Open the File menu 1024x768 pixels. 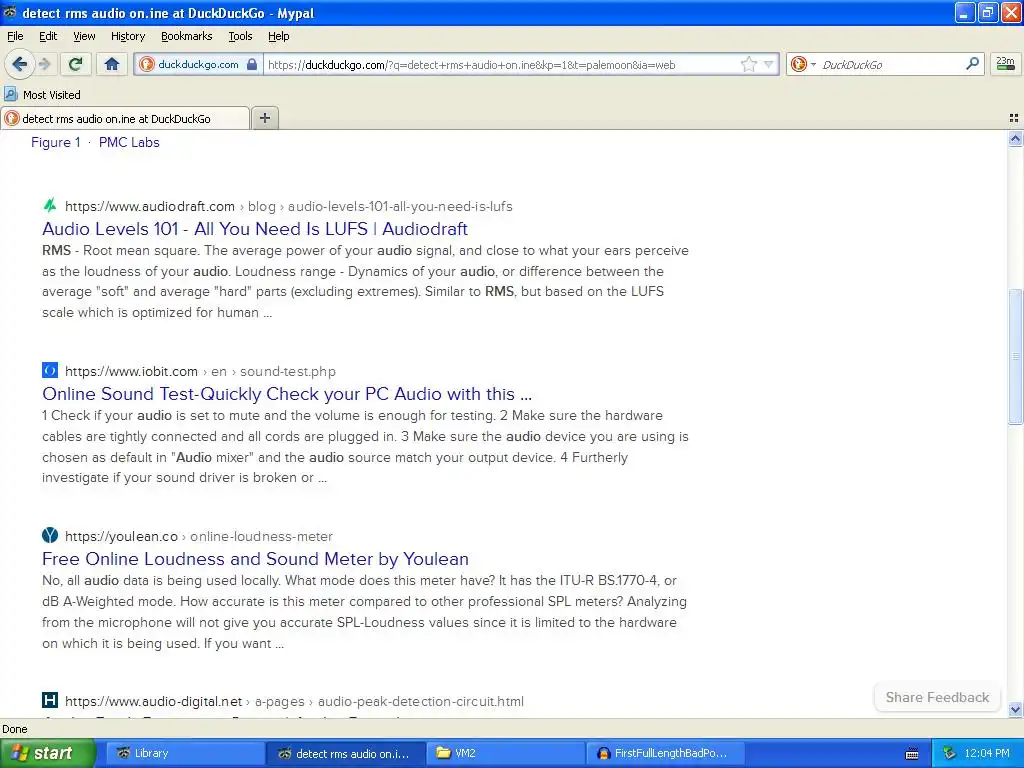[x=15, y=36]
